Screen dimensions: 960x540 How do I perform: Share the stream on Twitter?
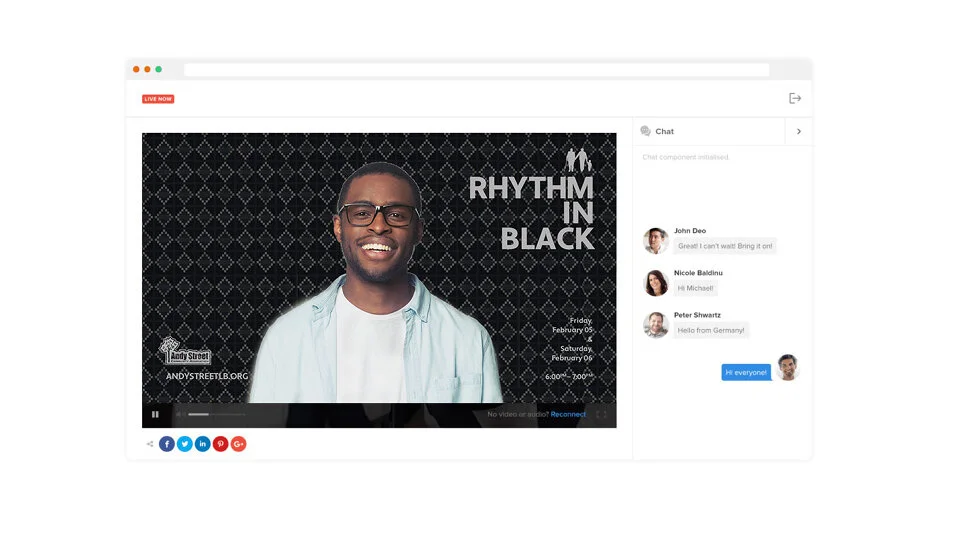point(184,444)
